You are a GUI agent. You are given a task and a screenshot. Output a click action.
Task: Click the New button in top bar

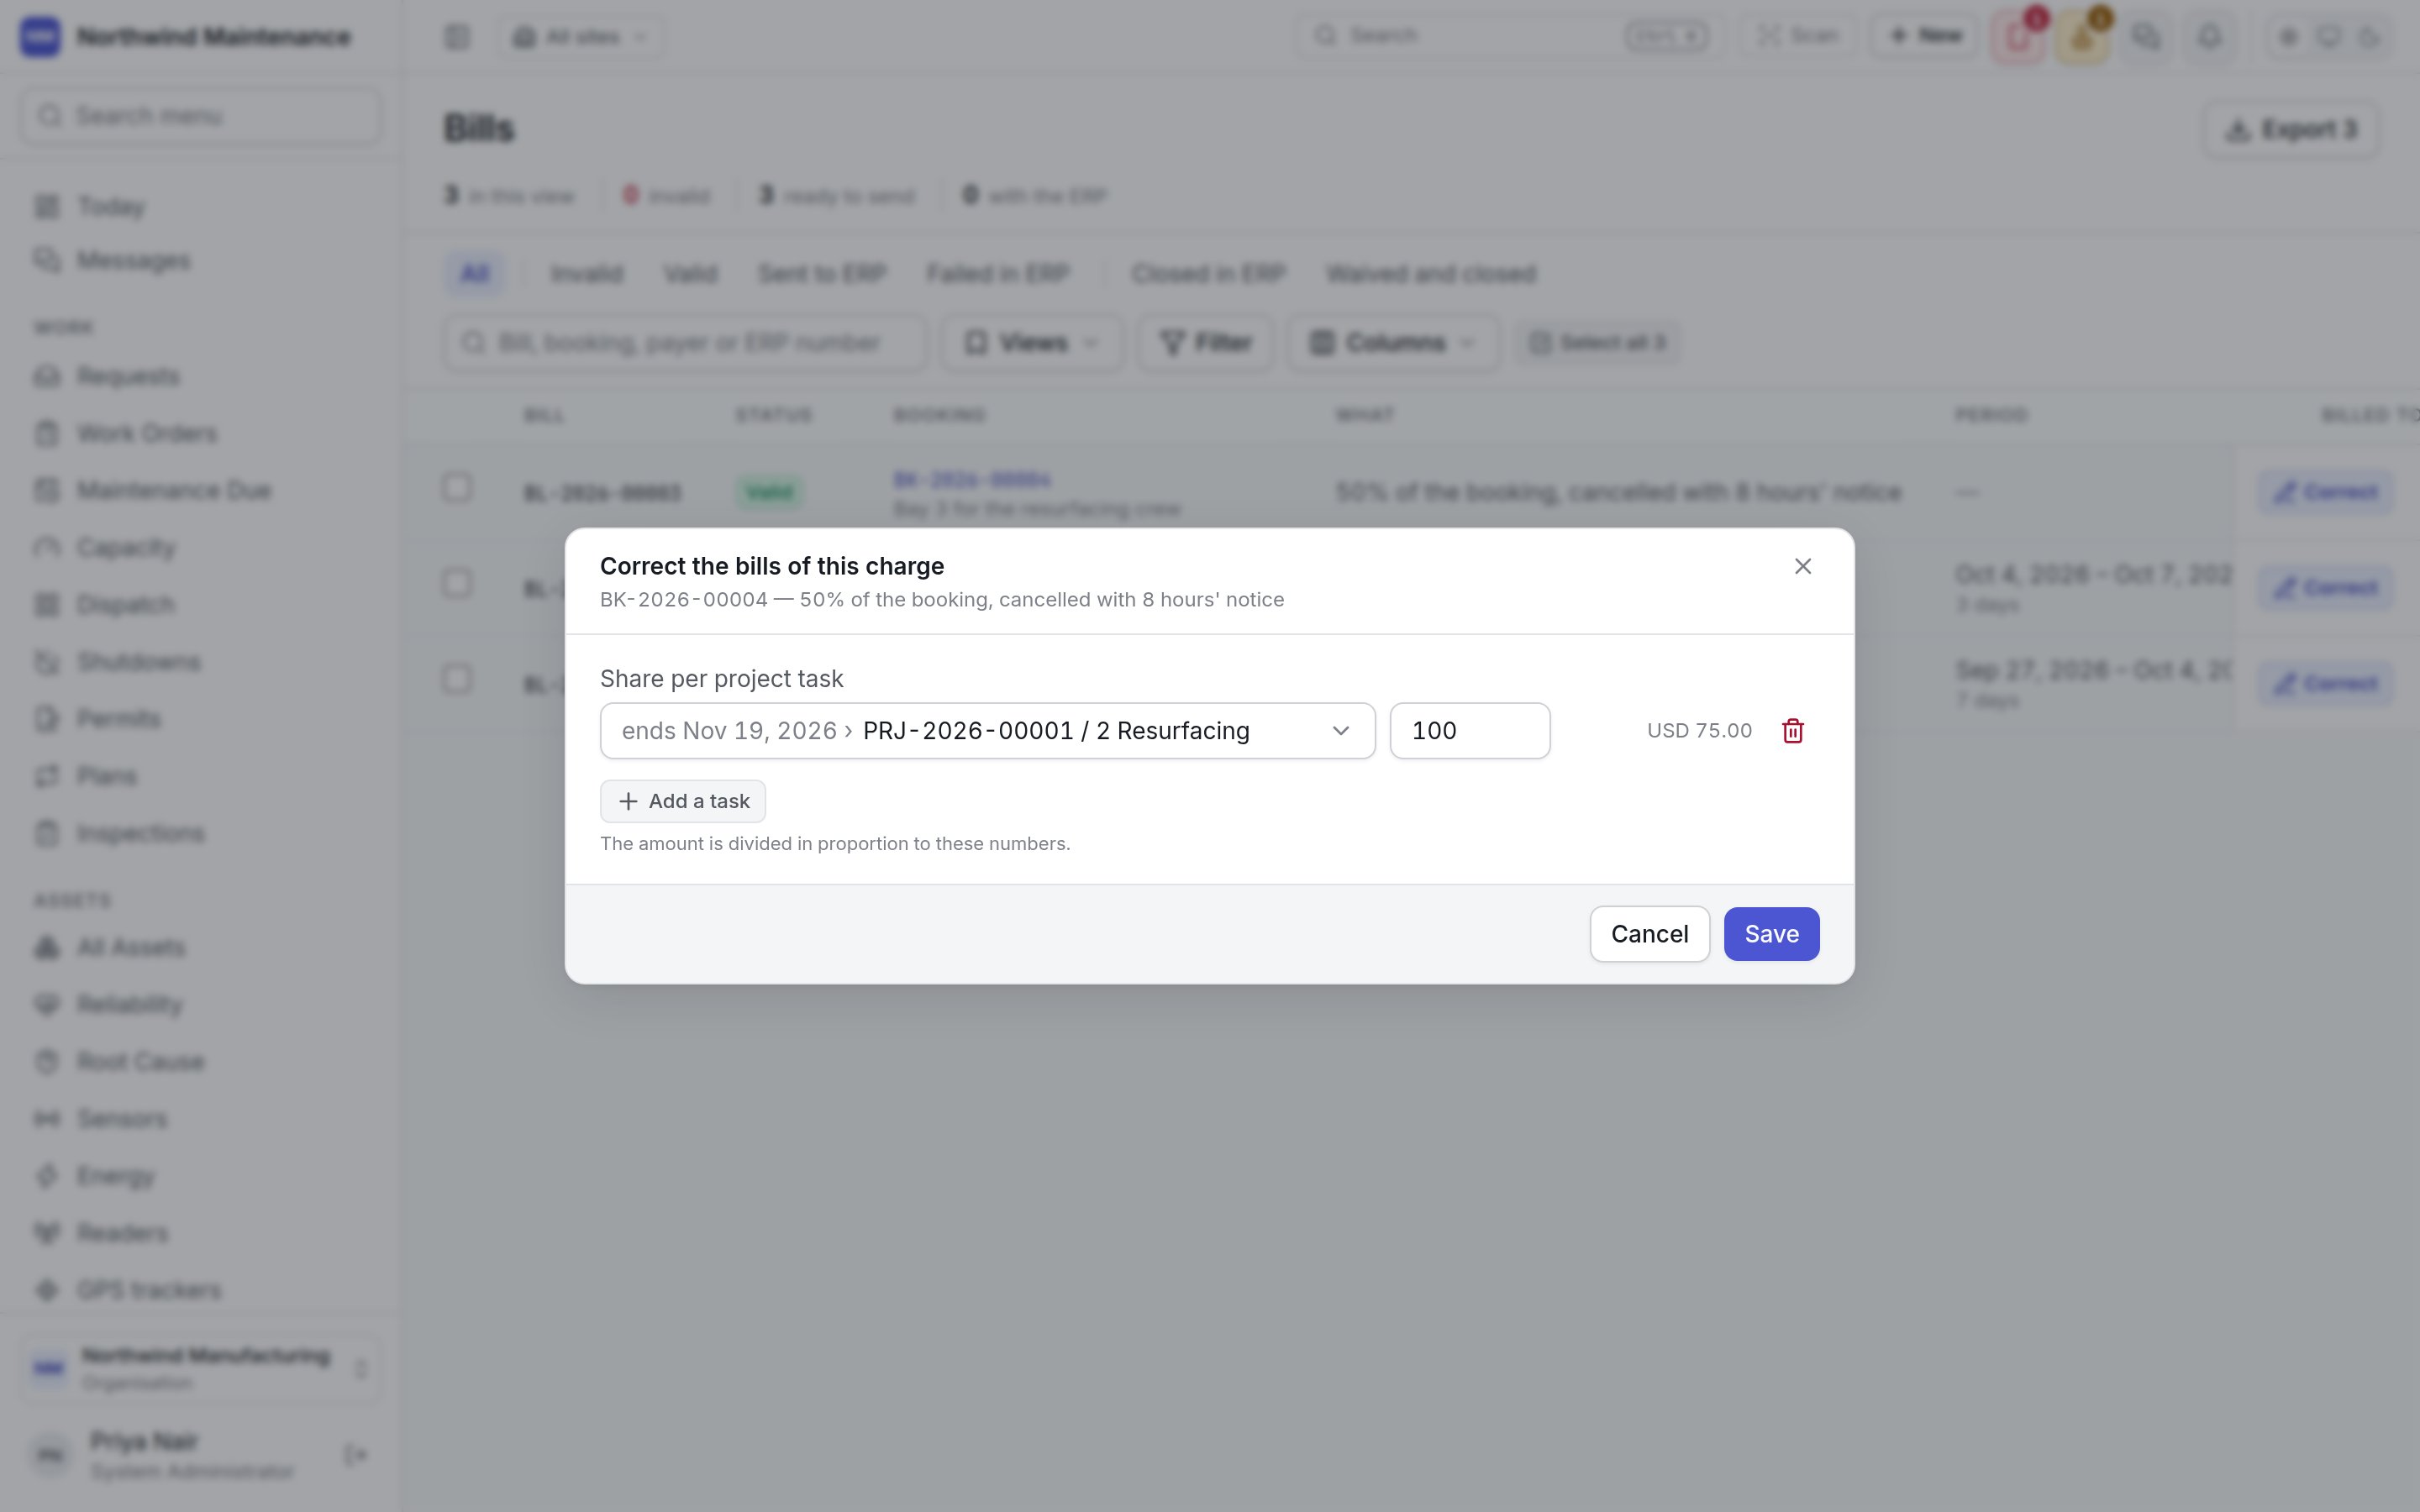point(1924,36)
